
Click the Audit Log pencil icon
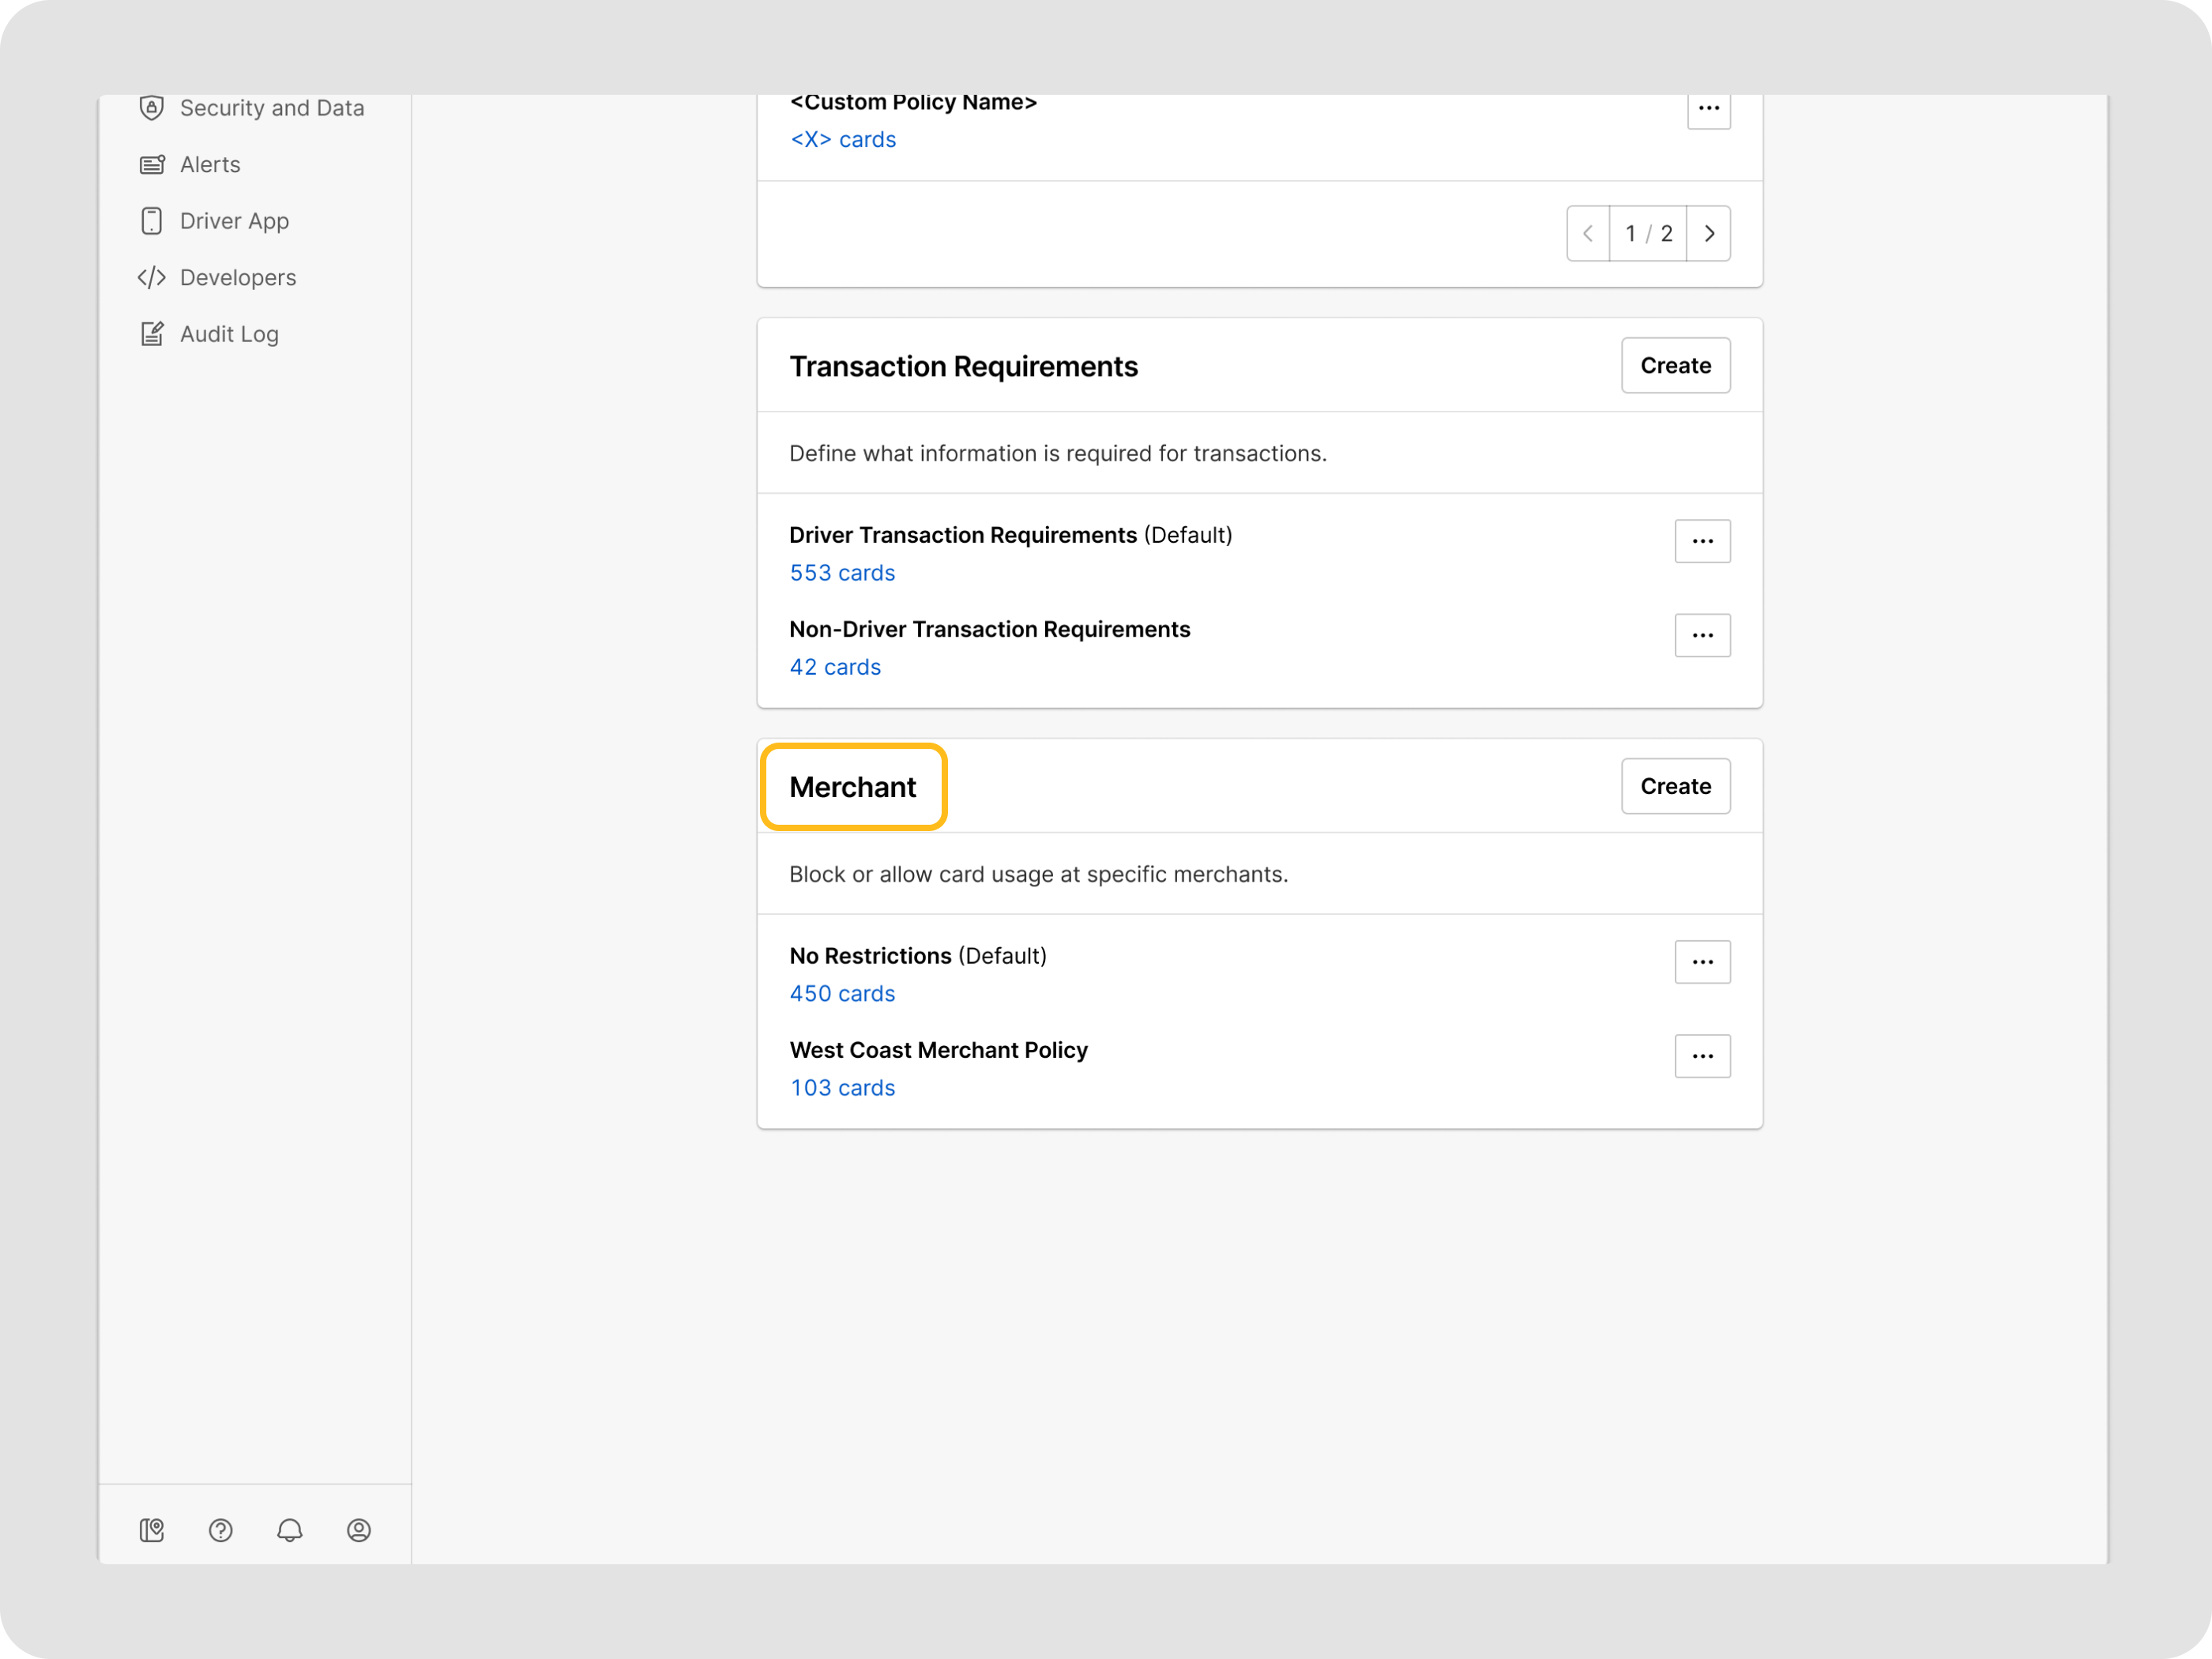151,334
